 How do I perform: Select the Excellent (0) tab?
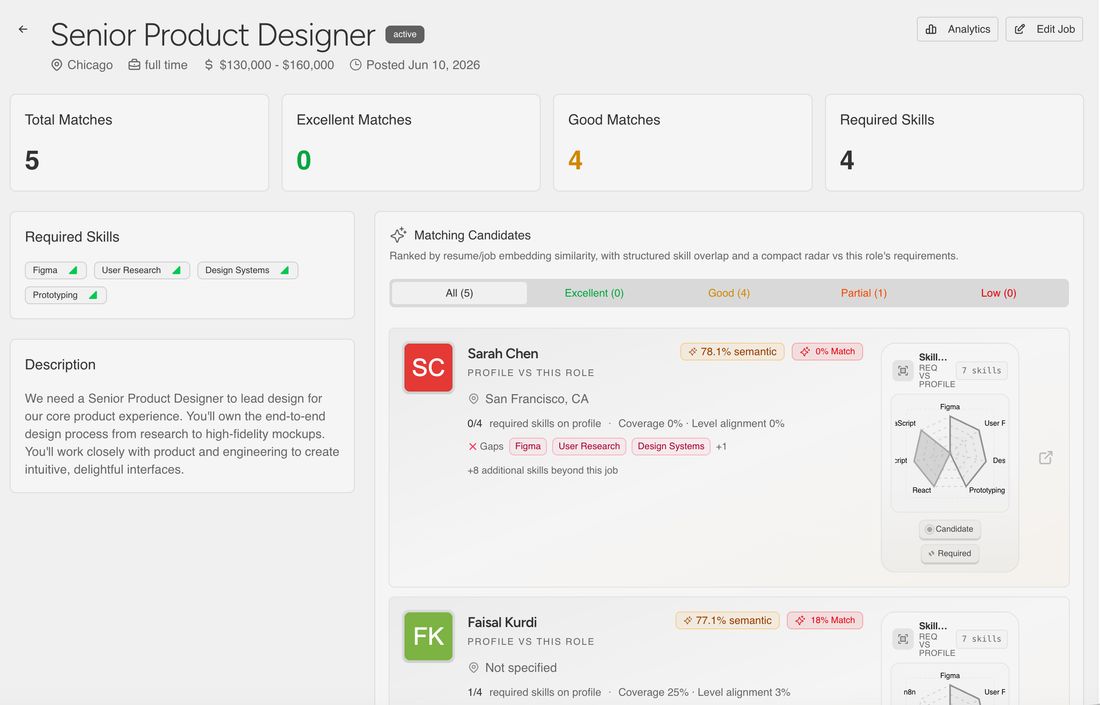click(594, 293)
